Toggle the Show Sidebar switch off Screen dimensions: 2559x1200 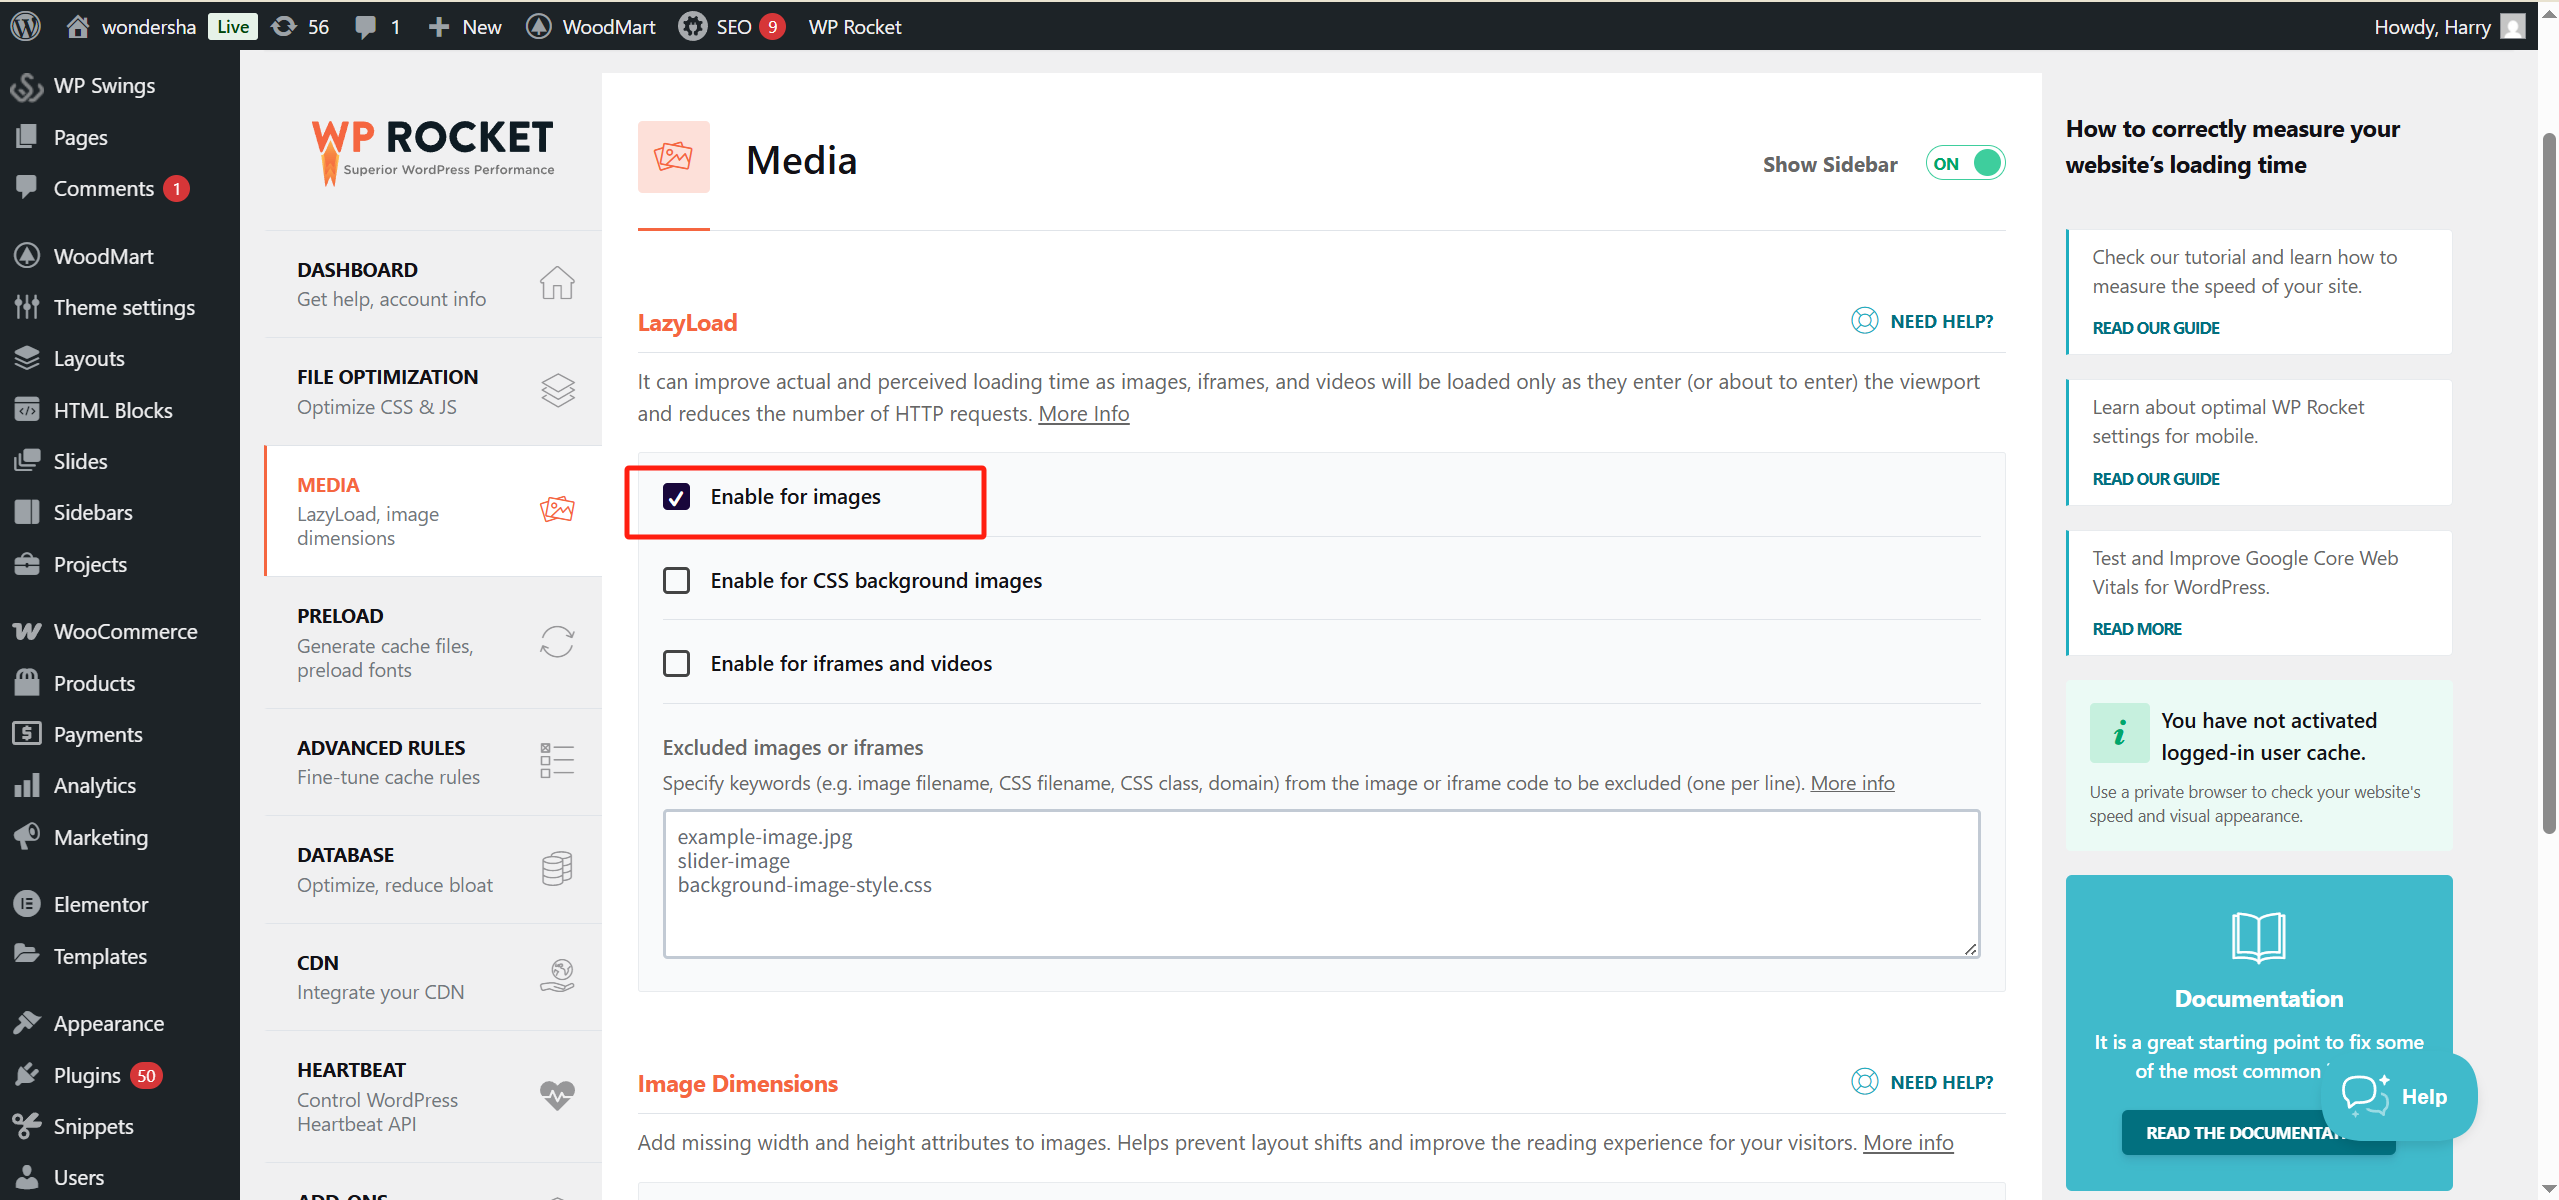click(x=1965, y=164)
